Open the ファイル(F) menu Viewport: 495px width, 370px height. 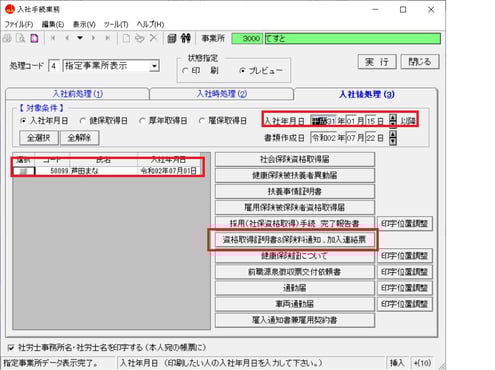19,24
